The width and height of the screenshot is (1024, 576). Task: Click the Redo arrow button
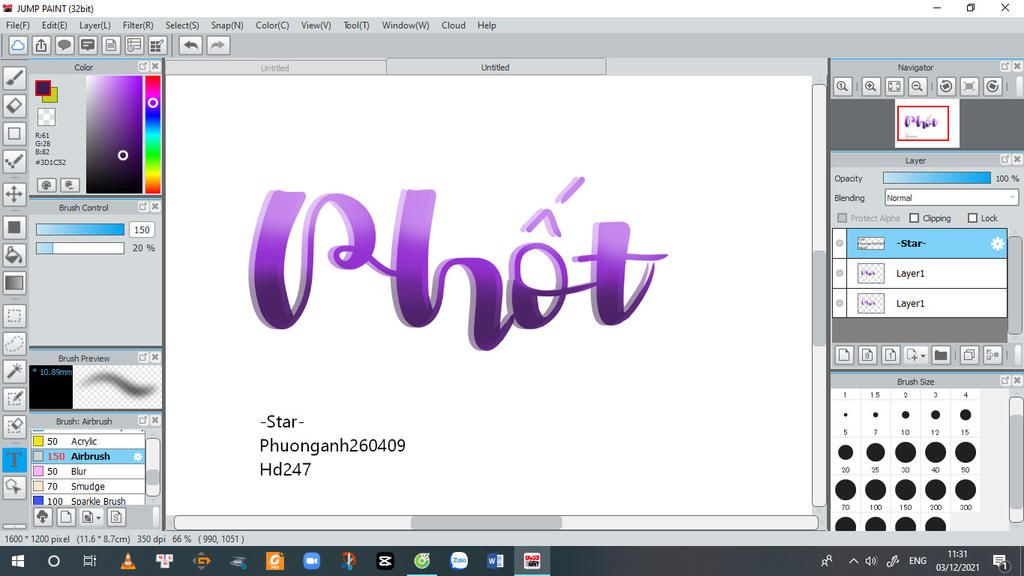[218, 45]
